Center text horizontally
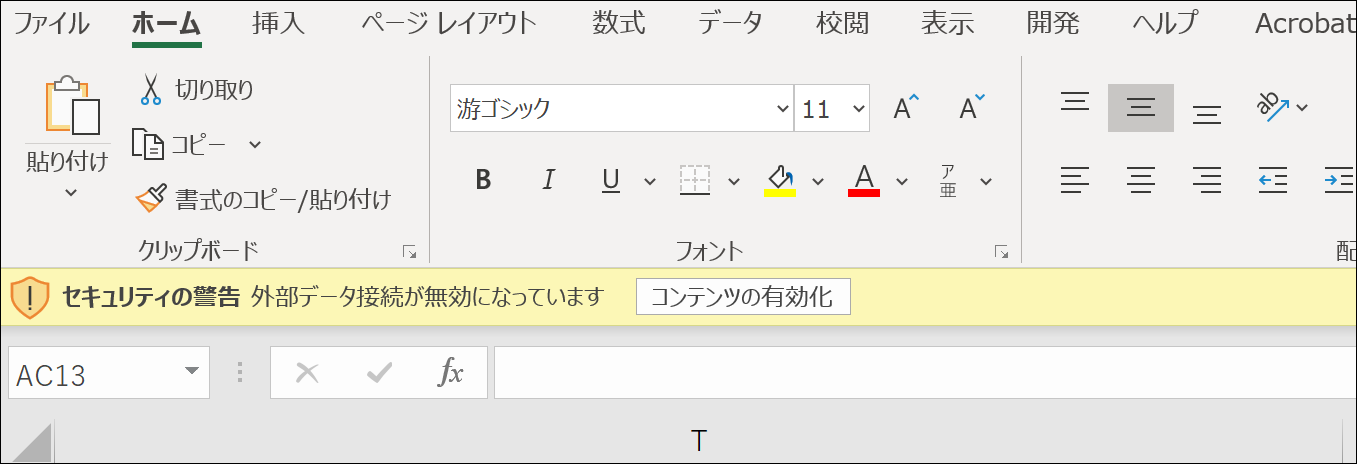Viewport: 1357px width, 464px height. (1141, 180)
